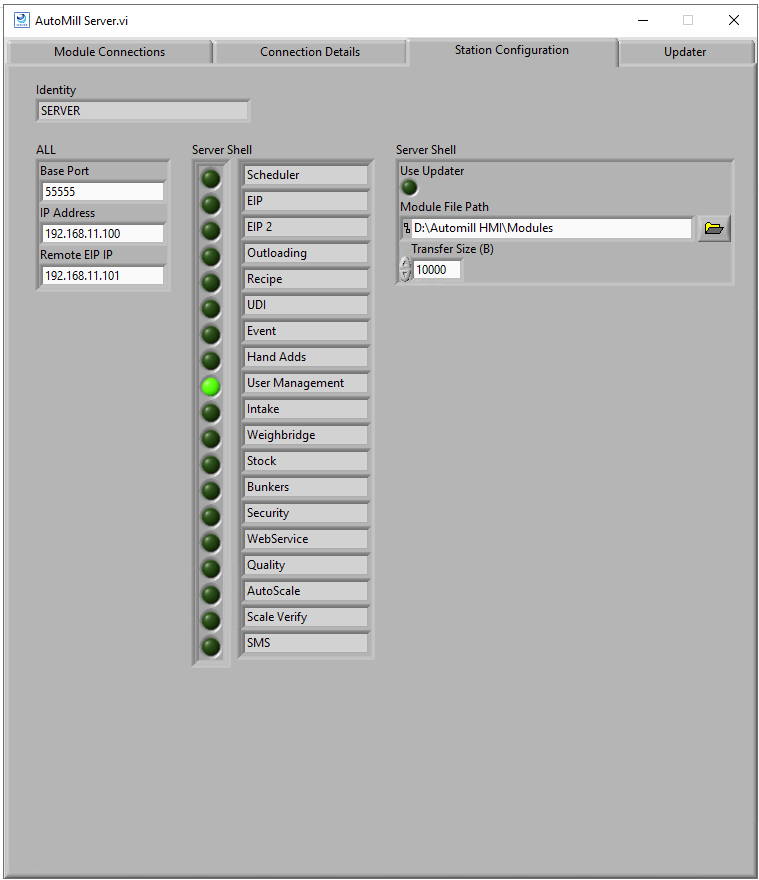The height and width of the screenshot is (880, 759).
Task: Click the Hand Adds name field
Action: click(x=306, y=357)
